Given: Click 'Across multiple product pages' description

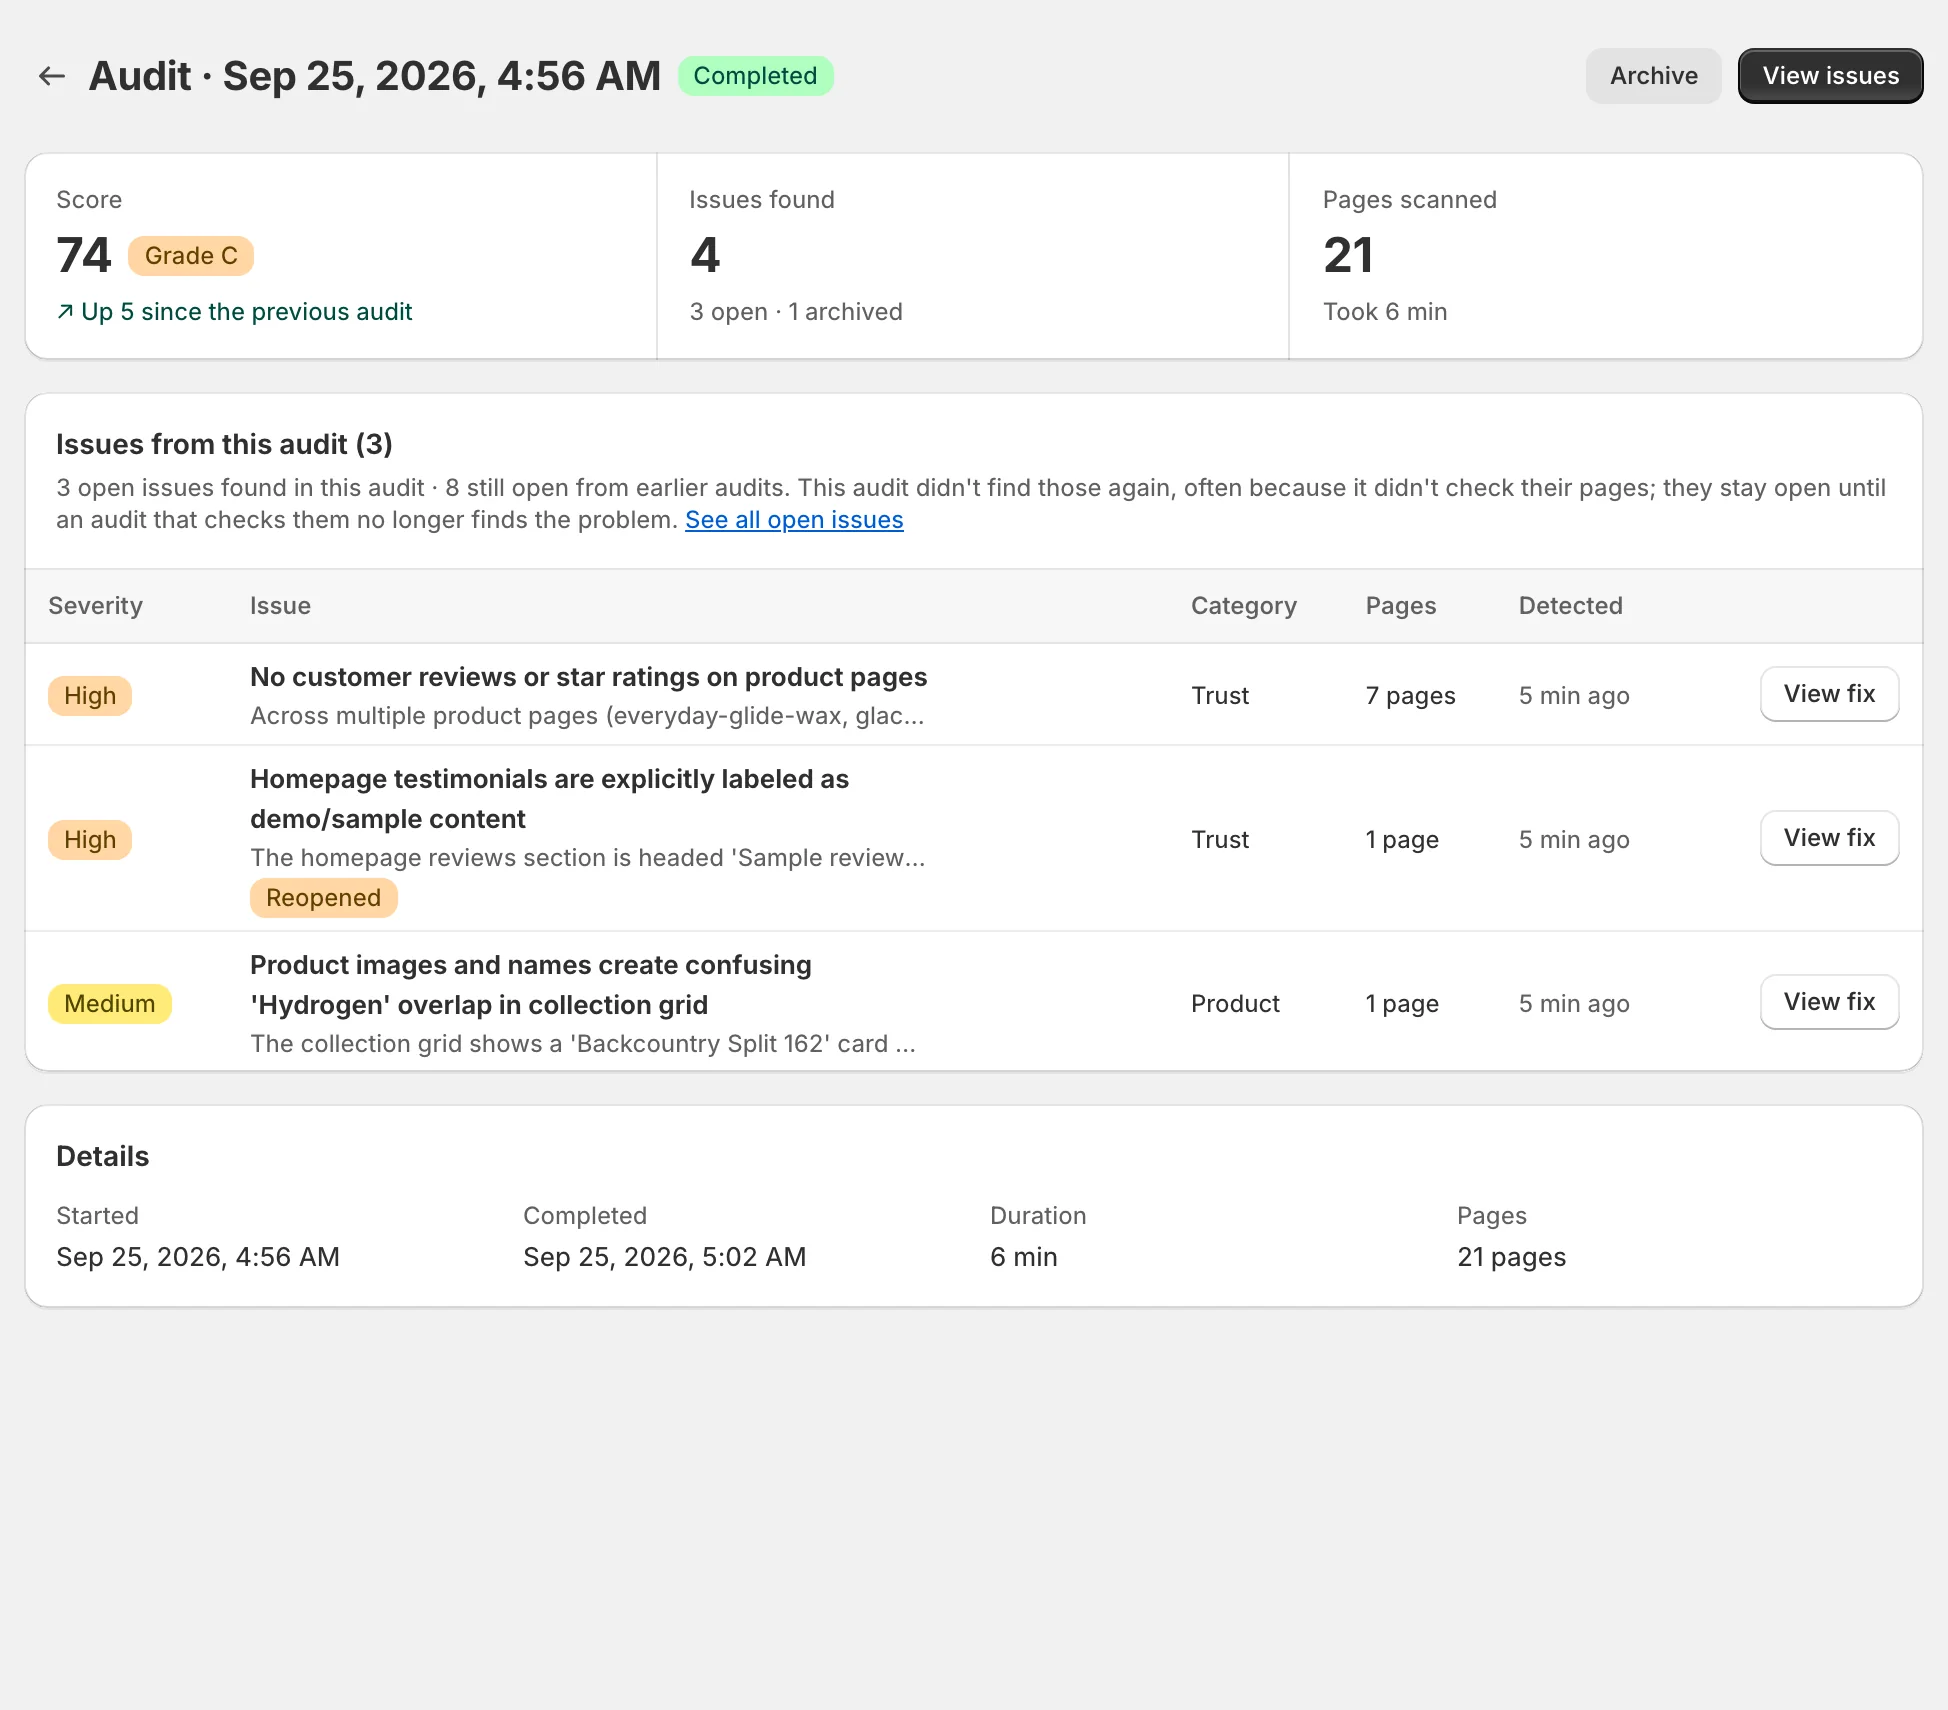Looking at the screenshot, I should pos(587,716).
